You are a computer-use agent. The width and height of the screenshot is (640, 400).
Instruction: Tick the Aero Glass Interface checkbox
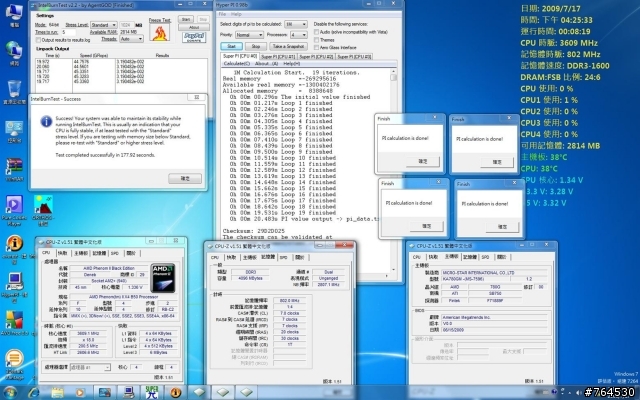point(316,47)
